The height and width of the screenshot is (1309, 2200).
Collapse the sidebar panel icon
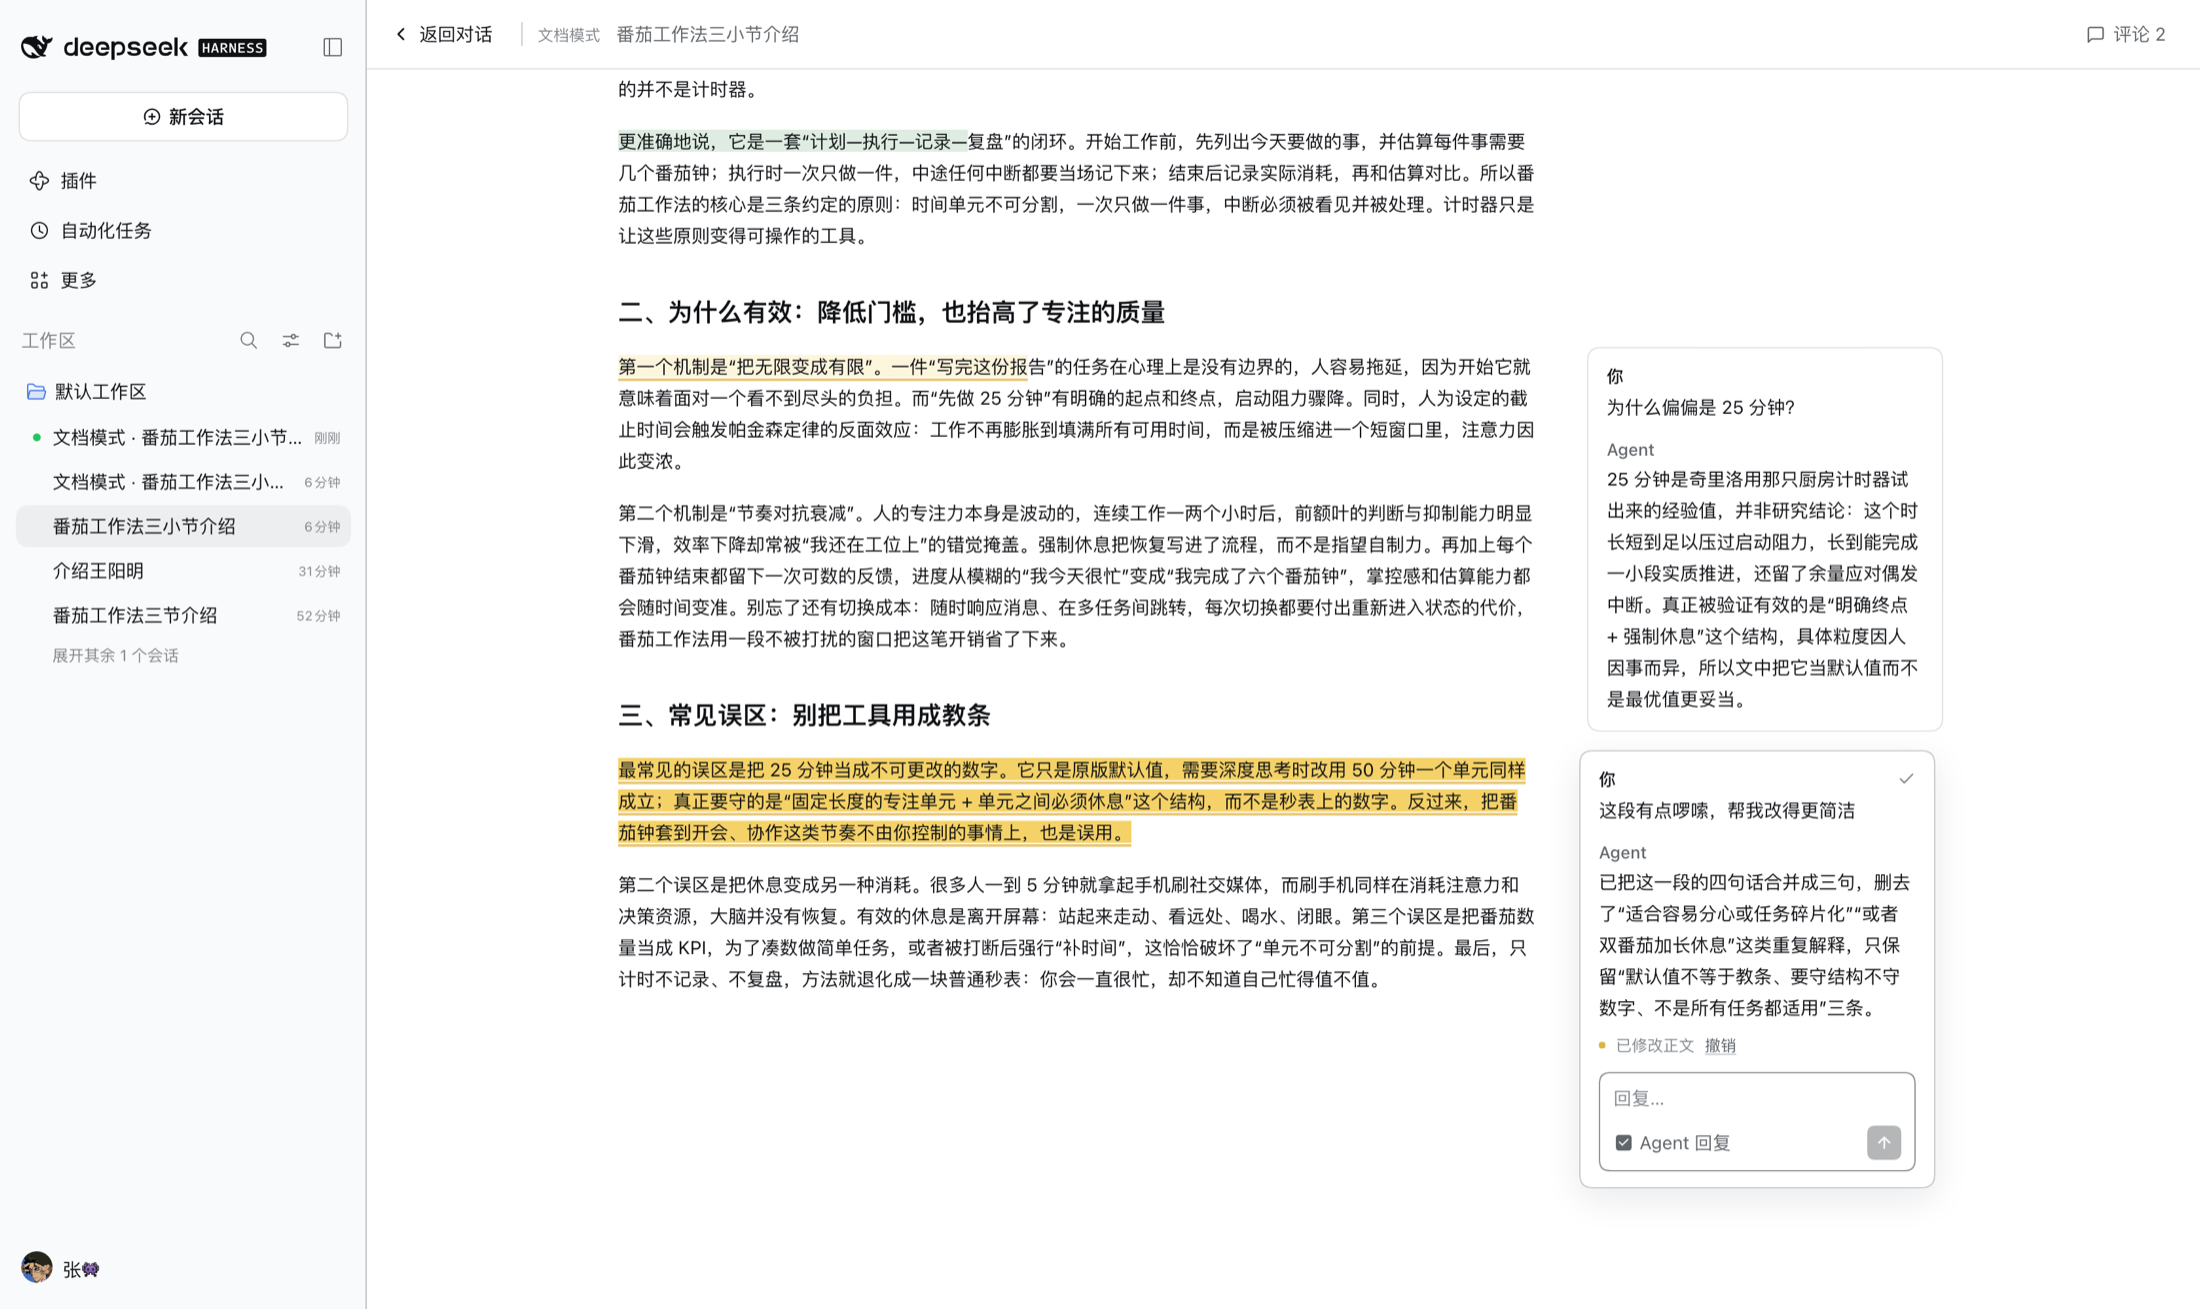(x=333, y=47)
